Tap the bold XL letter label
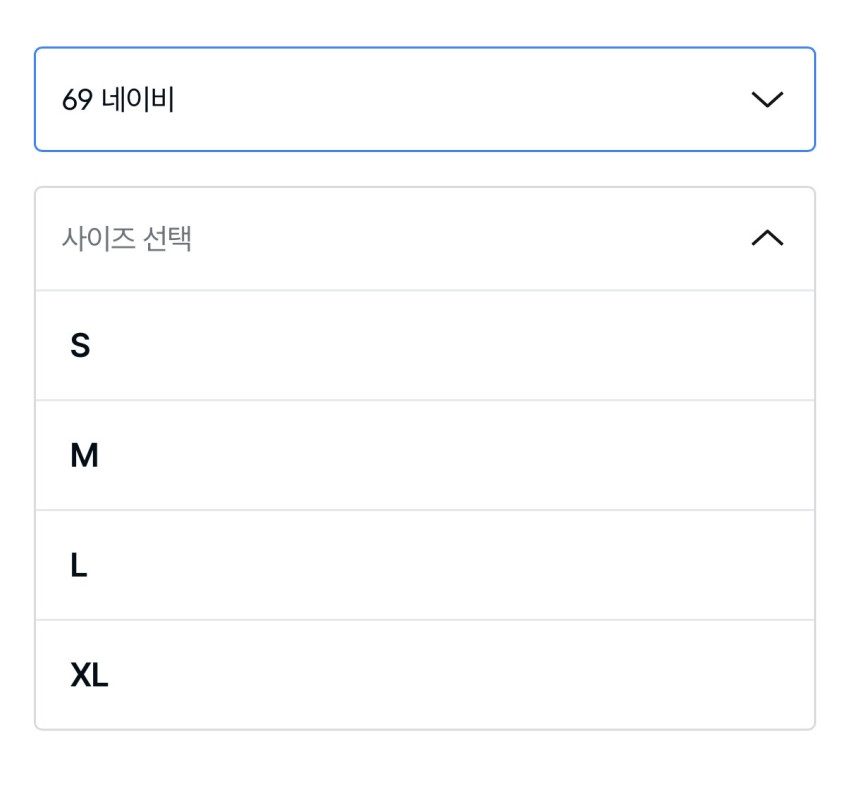The height and width of the screenshot is (811, 850). coord(89,676)
